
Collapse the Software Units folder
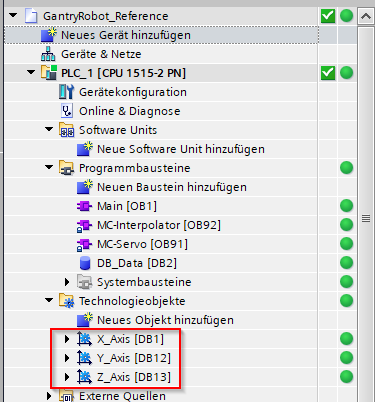(49, 129)
